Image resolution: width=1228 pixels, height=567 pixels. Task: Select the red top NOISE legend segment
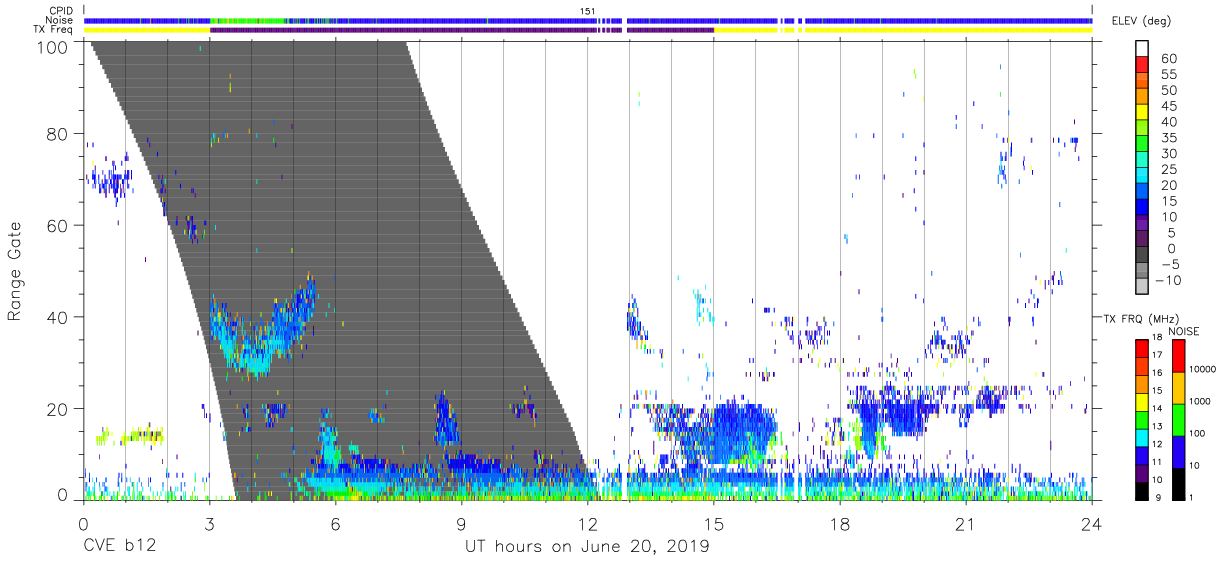tap(1177, 356)
